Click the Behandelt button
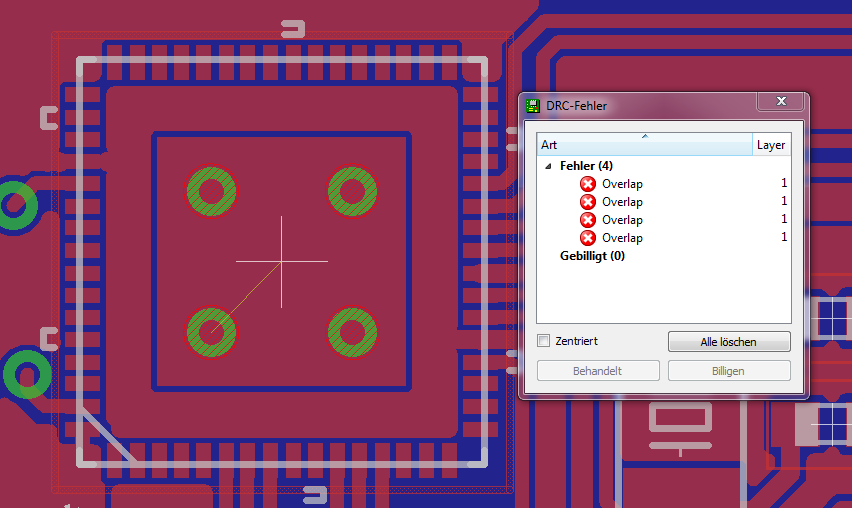This screenshot has height=508, width=852. pos(598,371)
